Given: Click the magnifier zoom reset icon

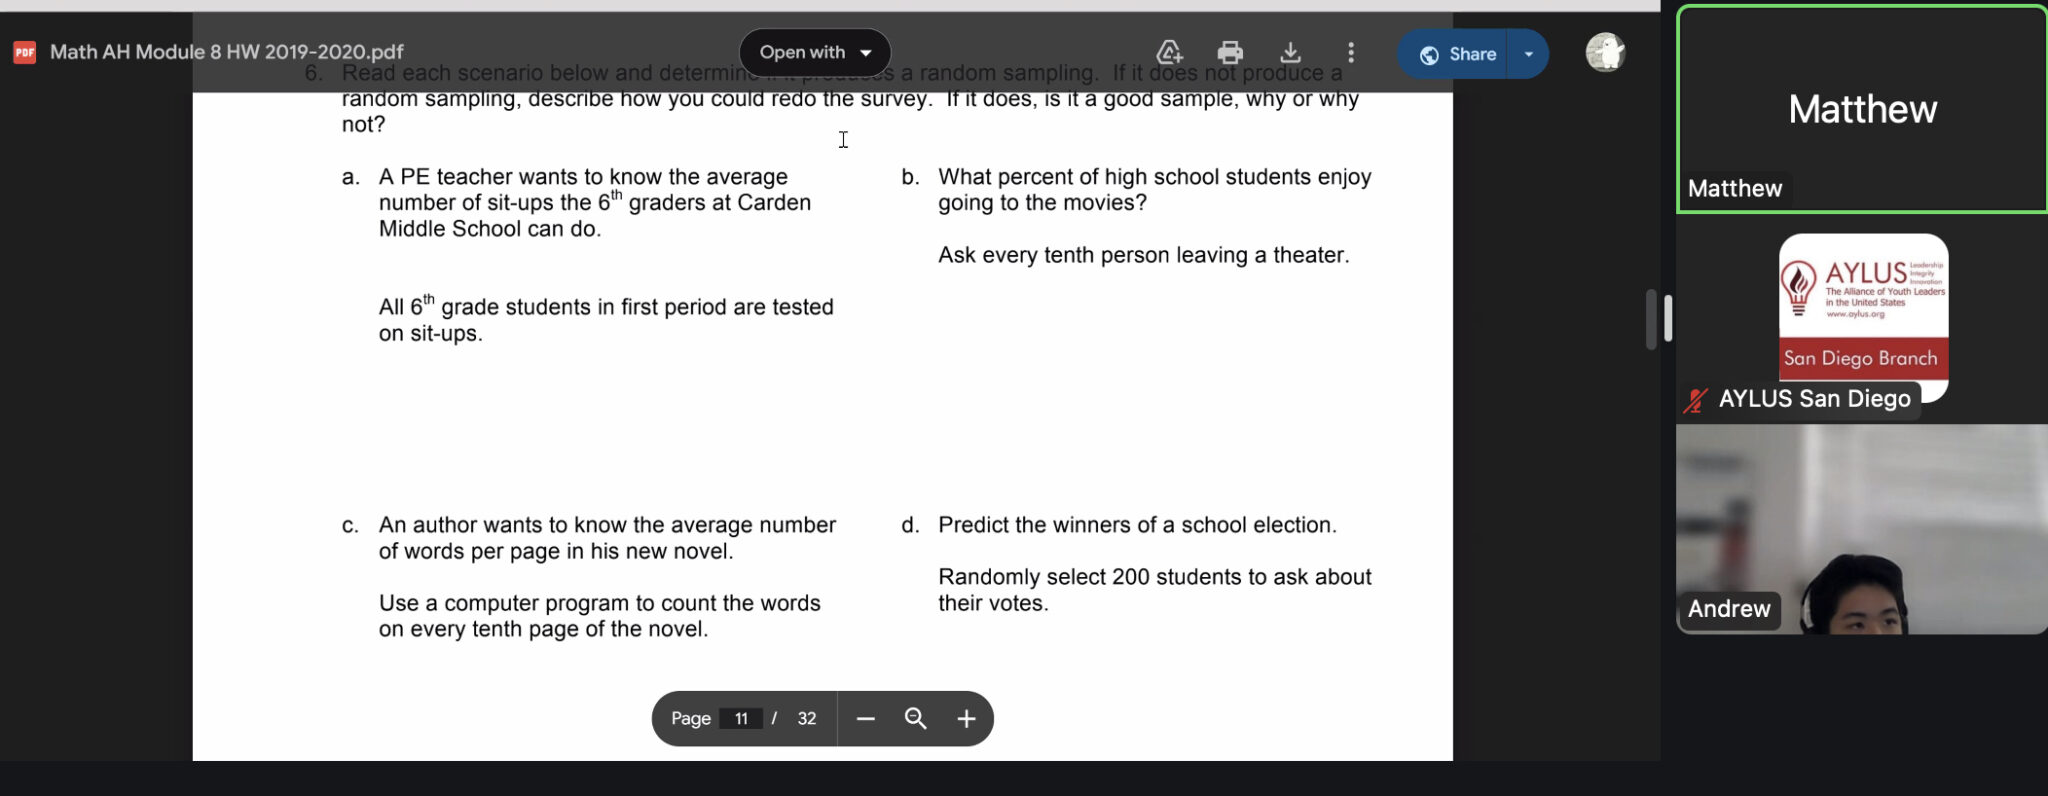Looking at the screenshot, I should click(915, 718).
